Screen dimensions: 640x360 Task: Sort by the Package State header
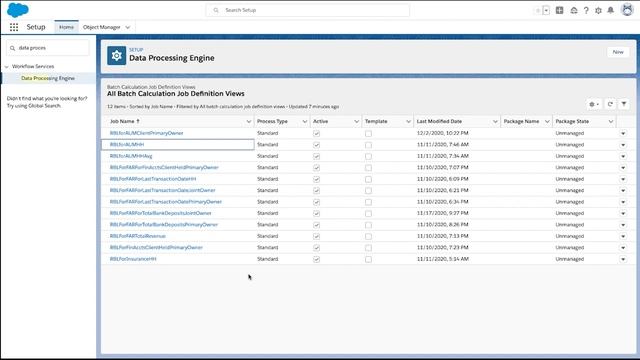(x=572, y=121)
